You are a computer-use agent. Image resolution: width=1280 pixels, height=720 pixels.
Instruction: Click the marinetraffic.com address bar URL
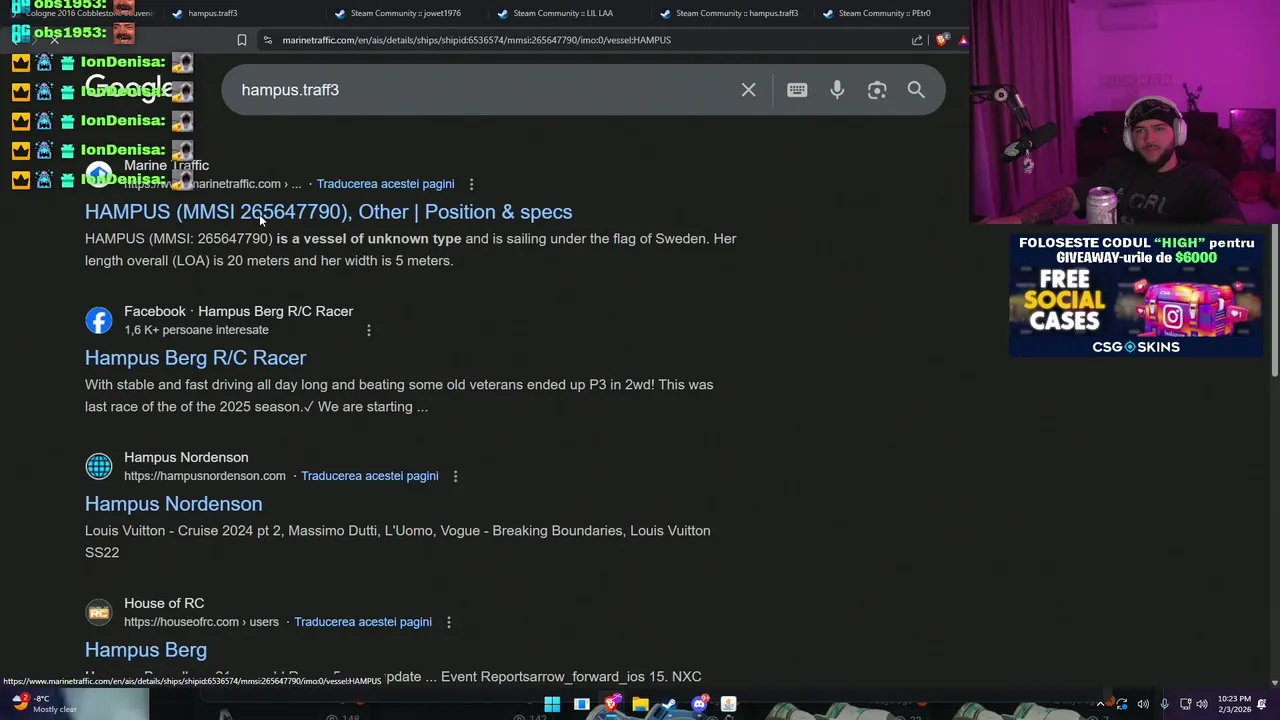tap(476, 40)
